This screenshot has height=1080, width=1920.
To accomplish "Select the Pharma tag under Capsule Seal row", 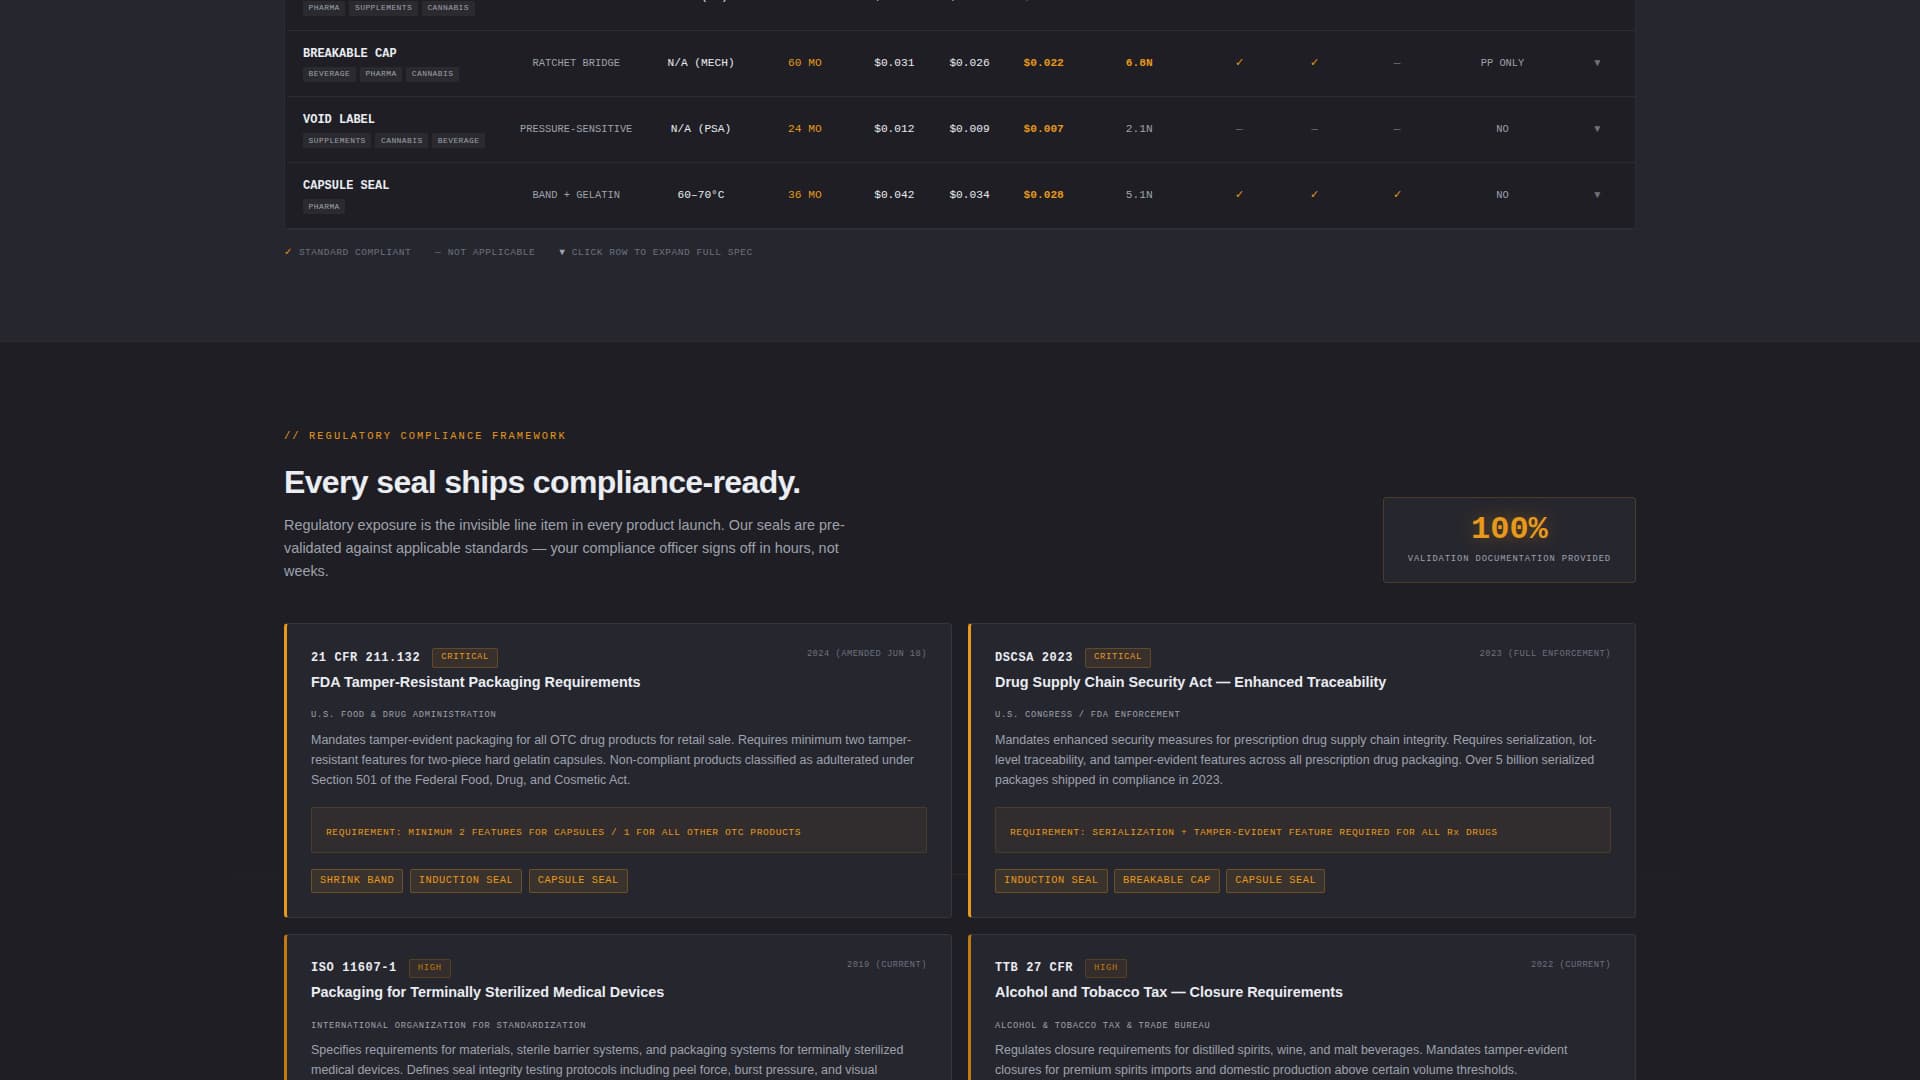I will point(324,207).
